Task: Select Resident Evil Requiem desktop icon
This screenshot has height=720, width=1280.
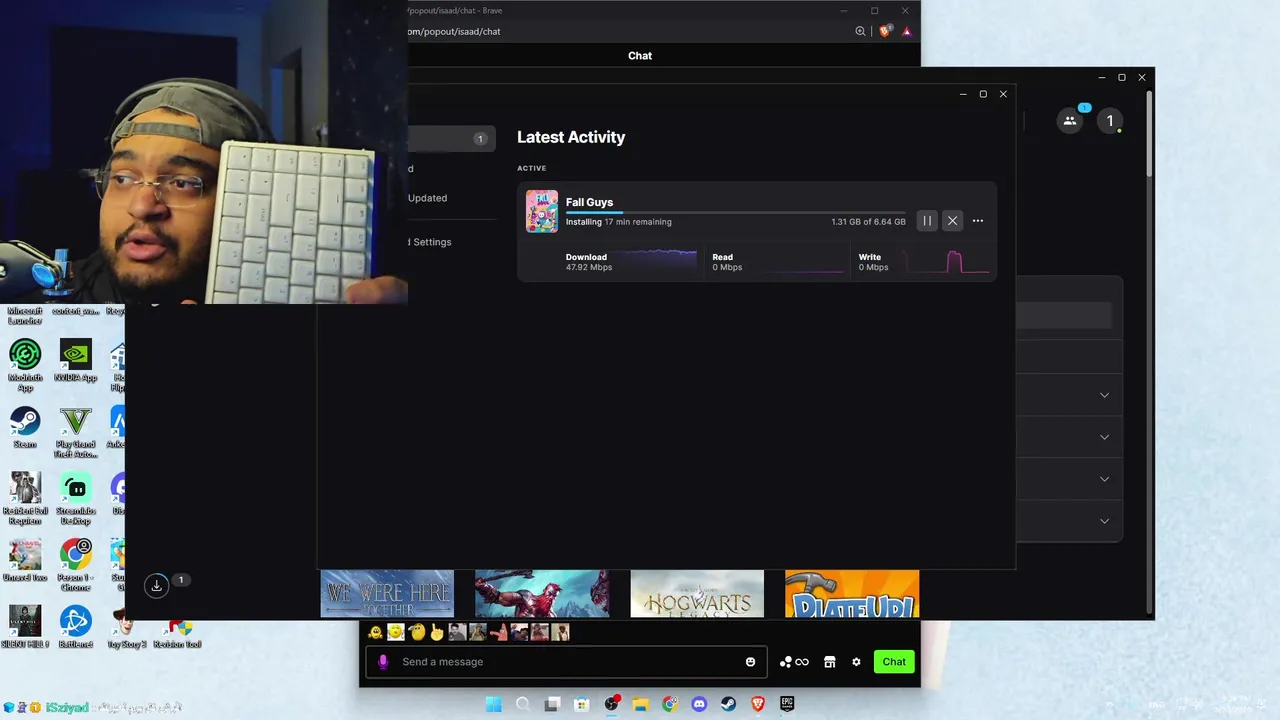Action: click(x=25, y=498)
